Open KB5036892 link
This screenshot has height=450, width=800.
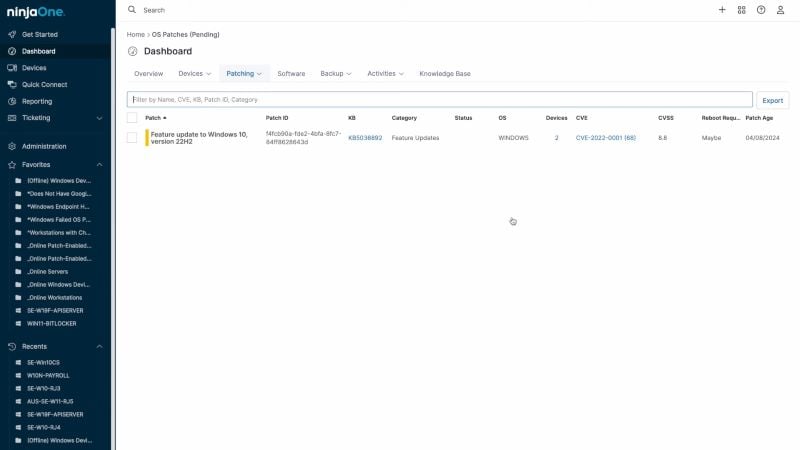tap(365, 138)
